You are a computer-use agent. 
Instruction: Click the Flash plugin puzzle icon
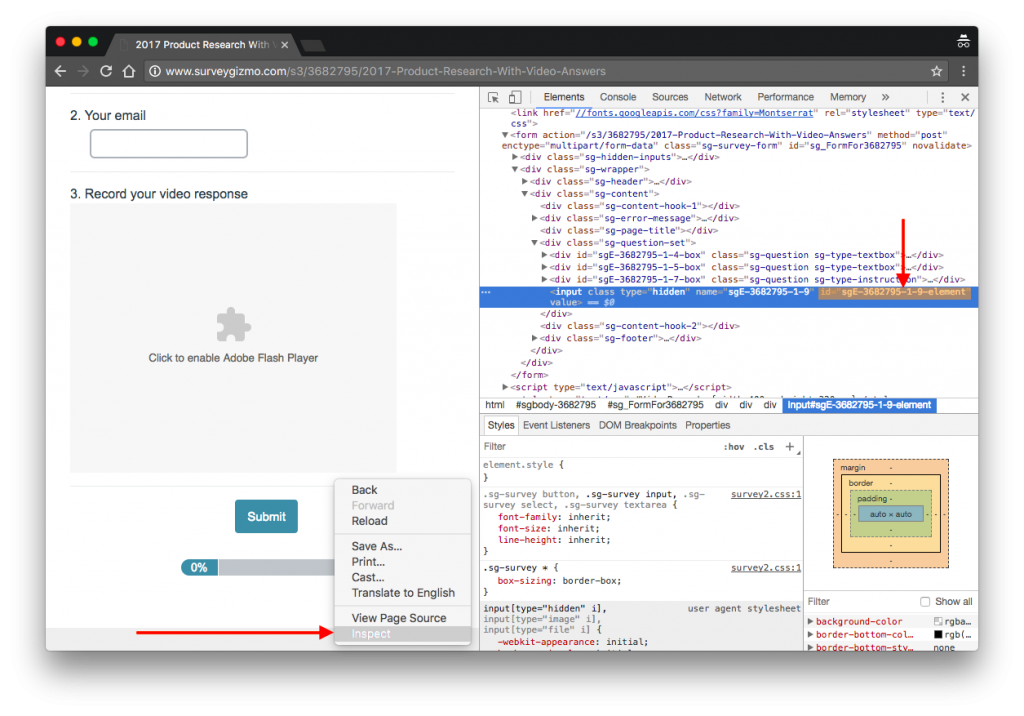233,325
